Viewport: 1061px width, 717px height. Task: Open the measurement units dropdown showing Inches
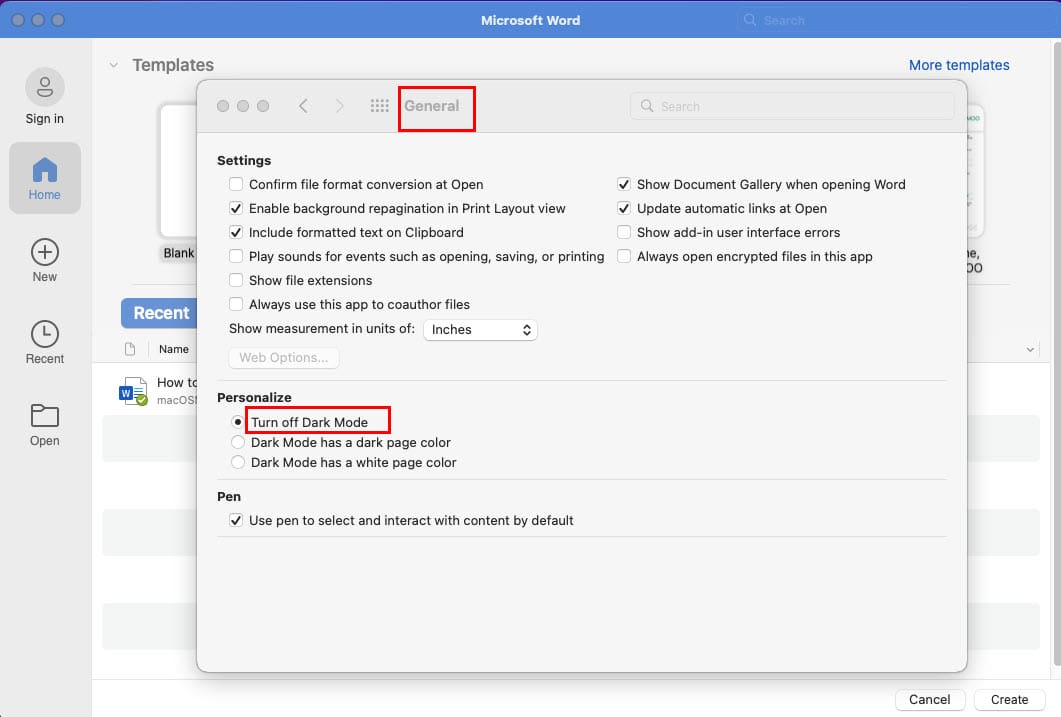point(480,329)
